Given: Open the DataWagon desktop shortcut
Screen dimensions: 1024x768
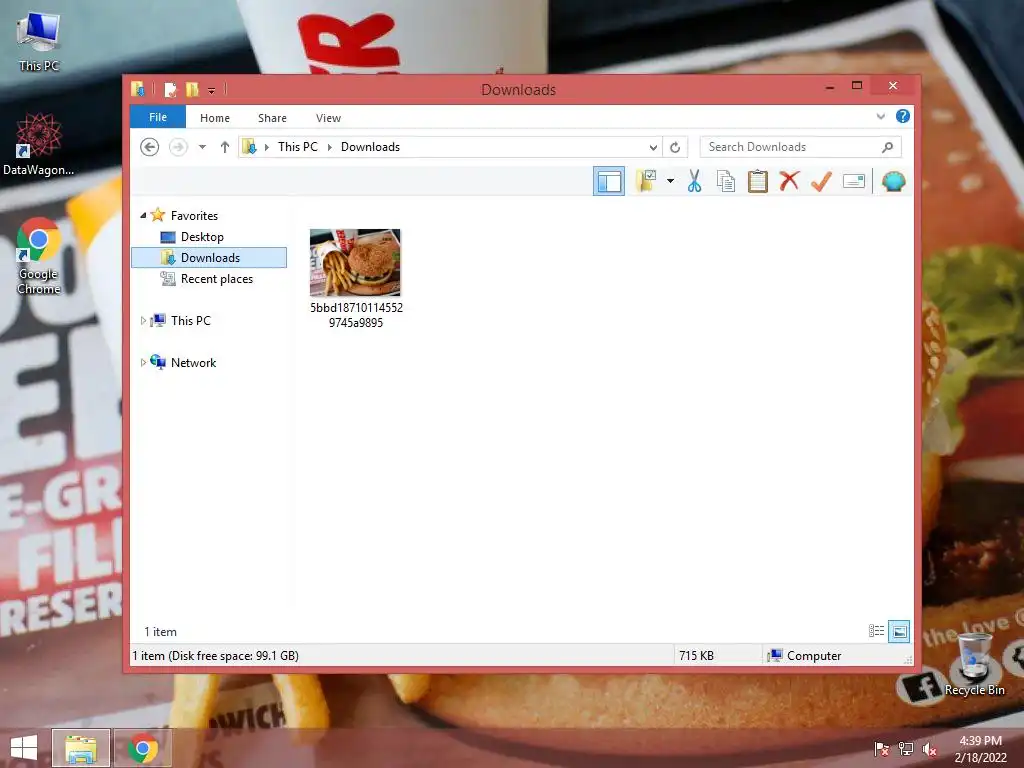Looking at the screenshot, I should [x=39, y=144].
